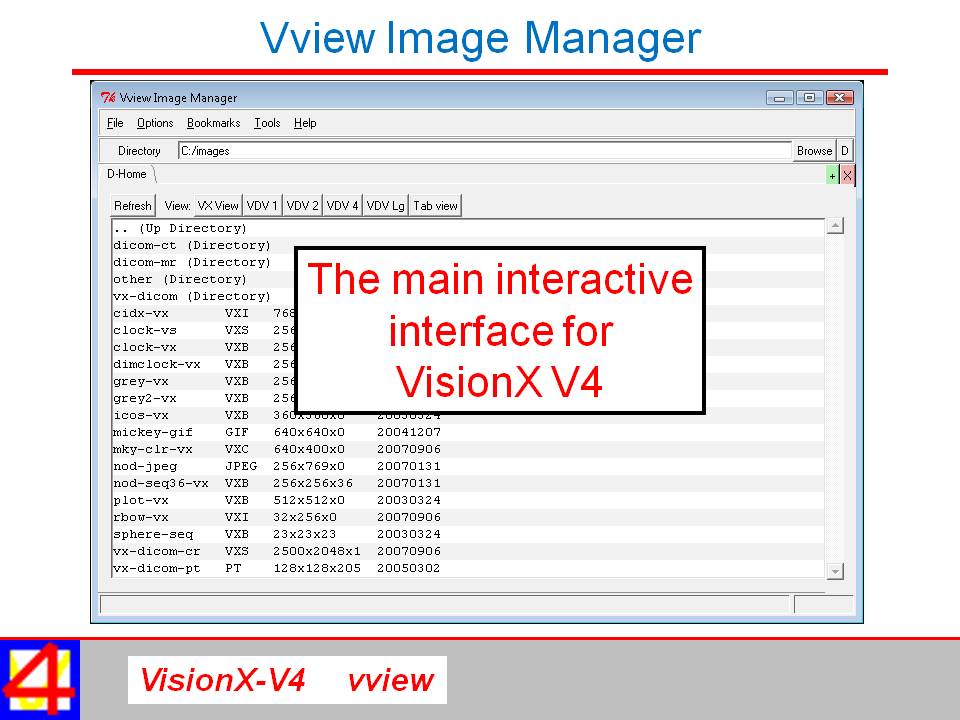Select the D-Home tab

(126, 174)
